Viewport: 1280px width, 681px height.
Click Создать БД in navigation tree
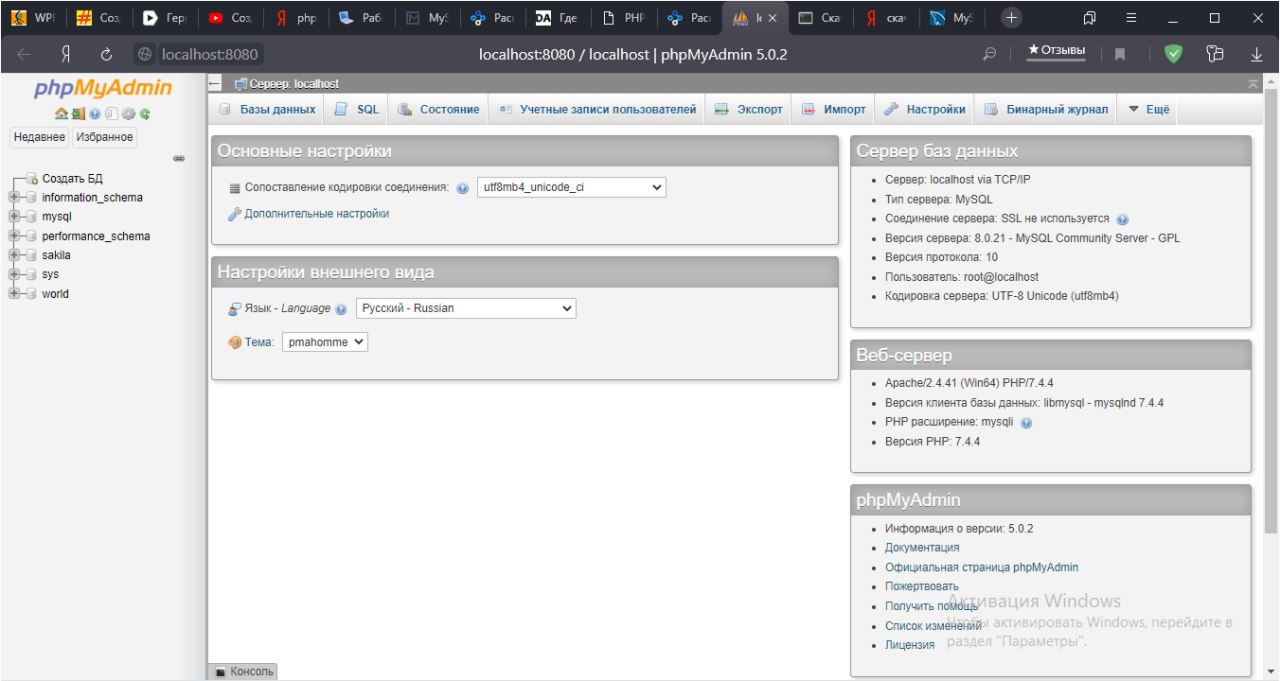click(72, 178)
